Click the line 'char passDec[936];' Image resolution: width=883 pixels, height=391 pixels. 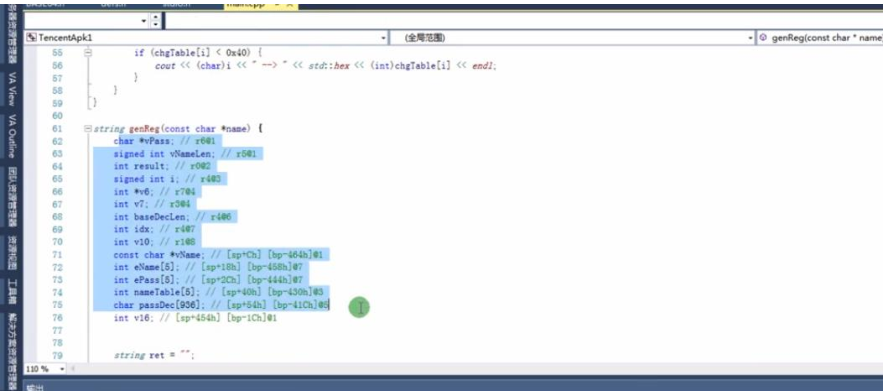point(221,305)
